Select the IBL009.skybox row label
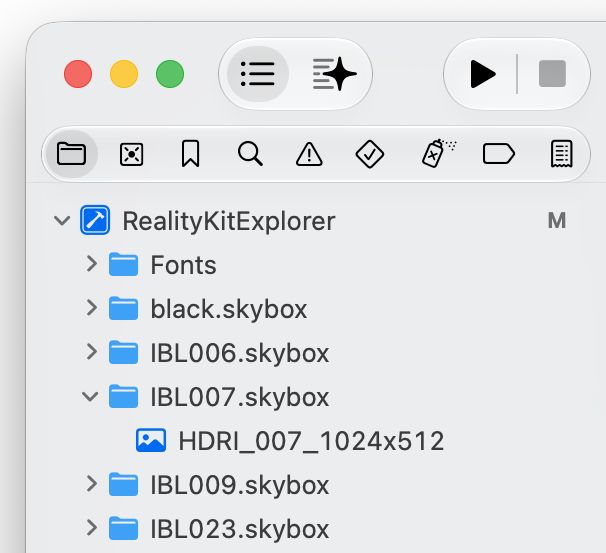 [240, 486]
